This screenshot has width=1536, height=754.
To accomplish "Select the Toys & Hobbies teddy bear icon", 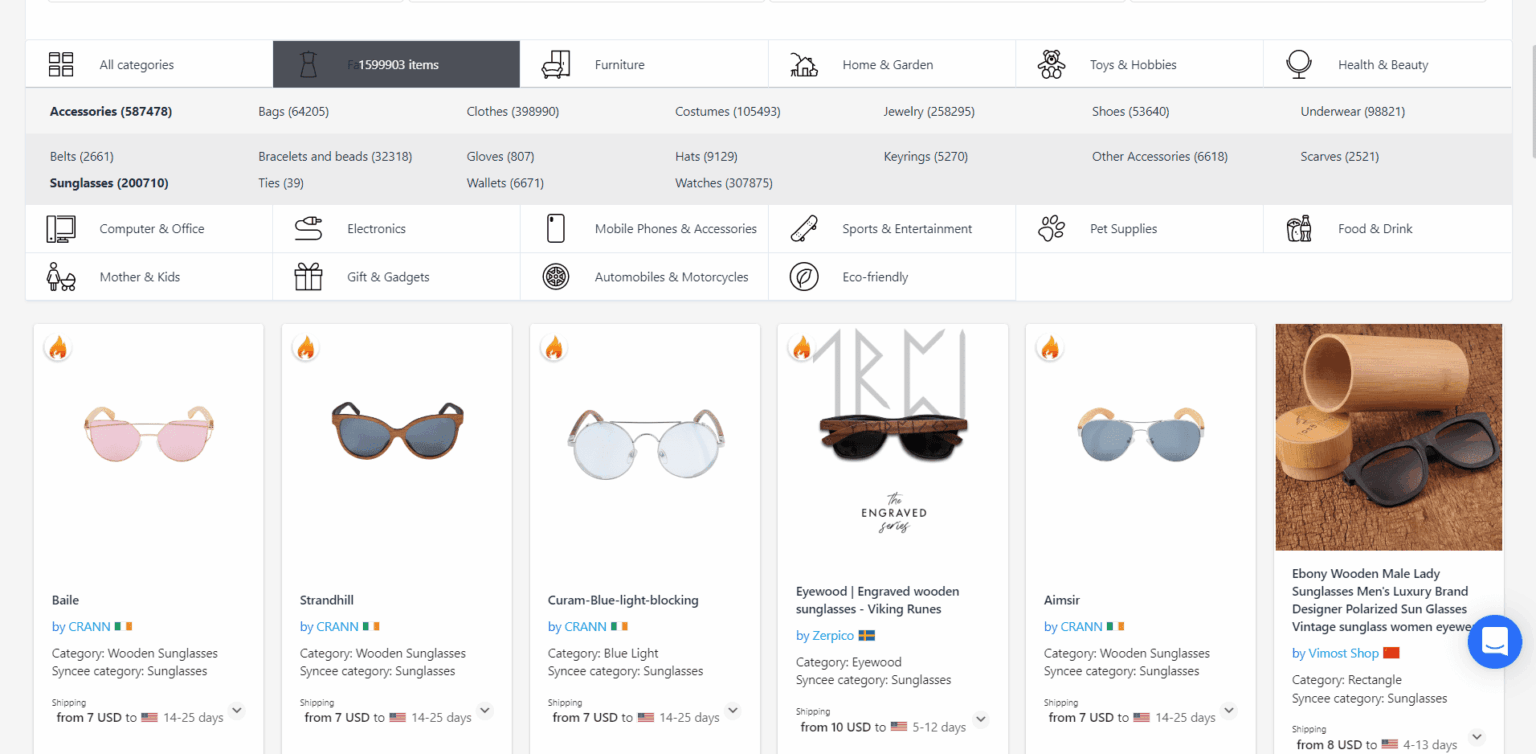I will (1052, 63).
